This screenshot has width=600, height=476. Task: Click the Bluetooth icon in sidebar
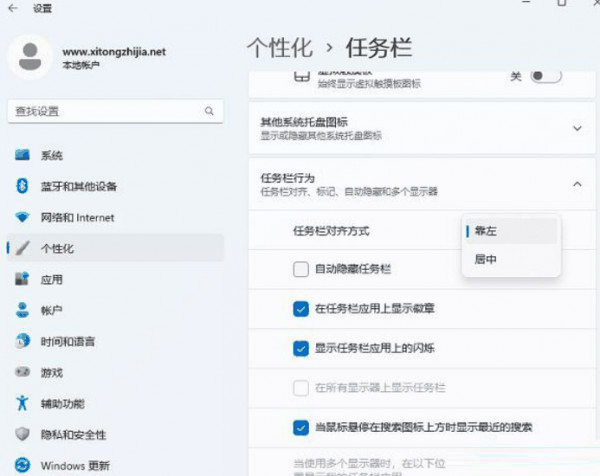(x=22, y=186)
